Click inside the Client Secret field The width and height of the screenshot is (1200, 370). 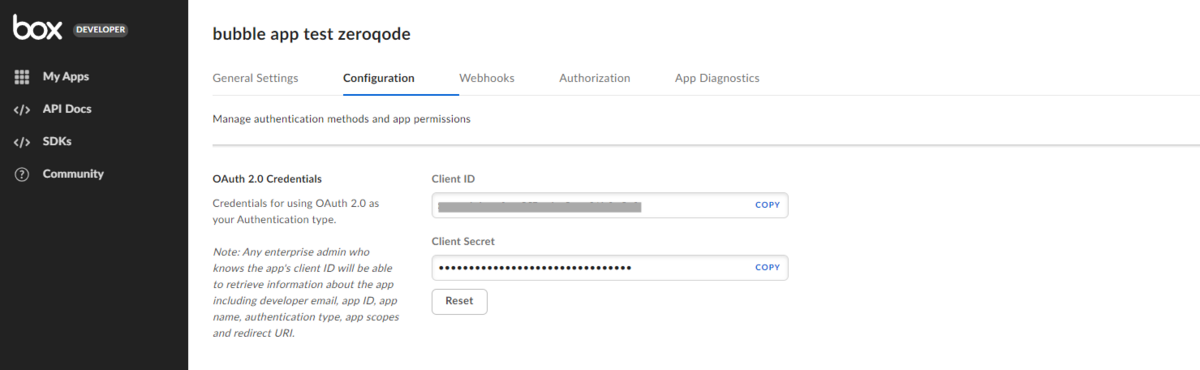pyautogui.click(x=610, y=267)
